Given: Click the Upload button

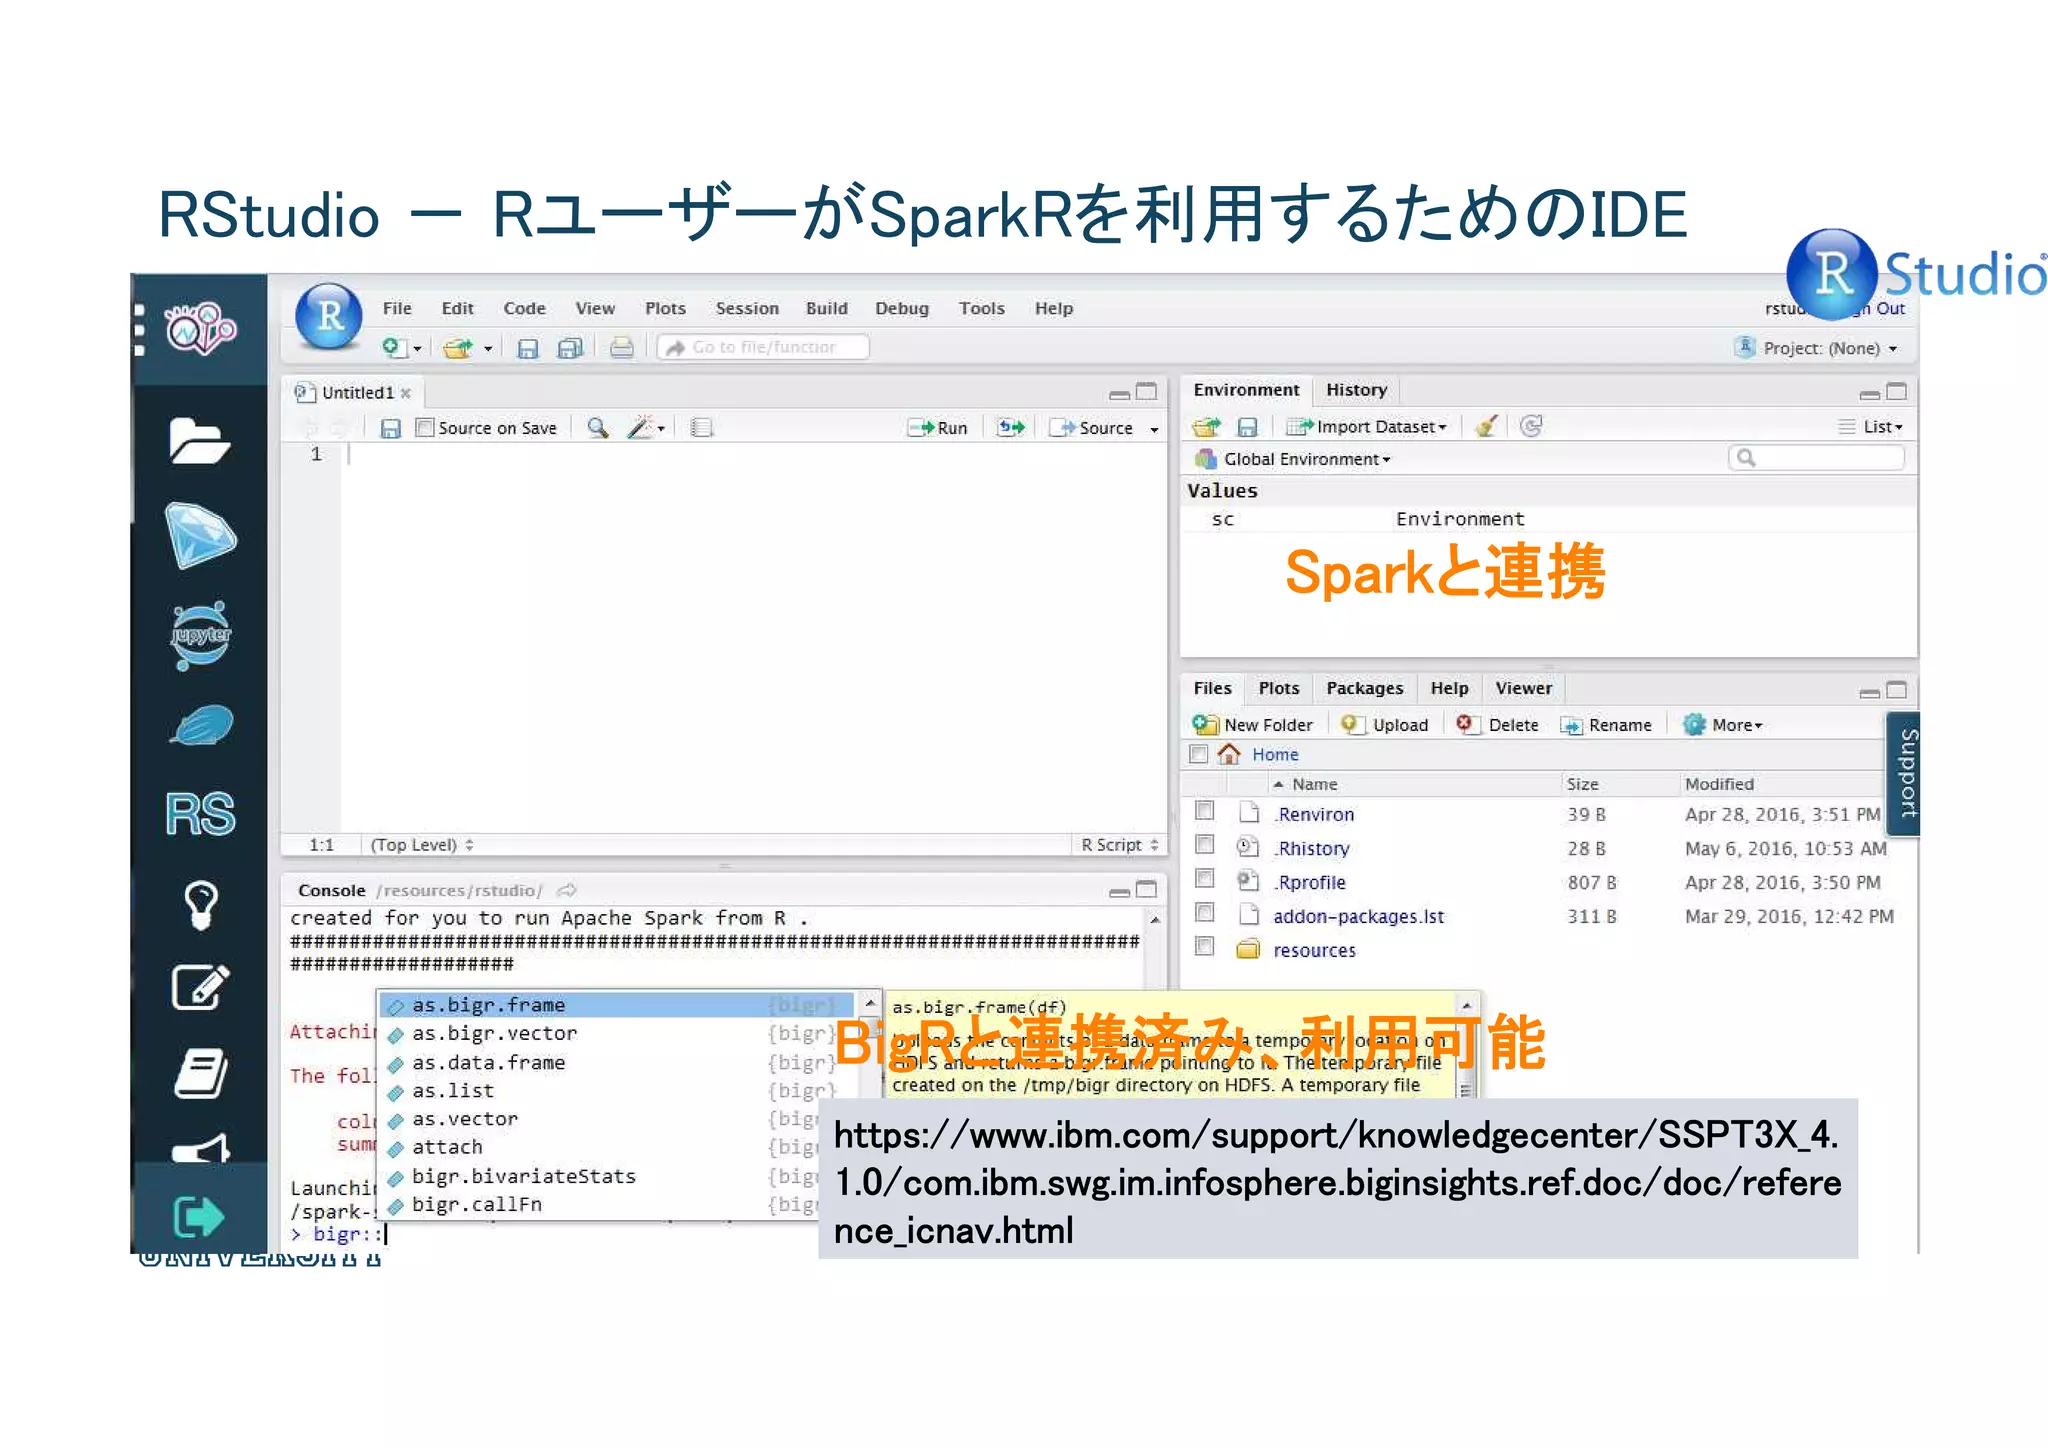Looking at the screenshot, I should pos(1385,725).
